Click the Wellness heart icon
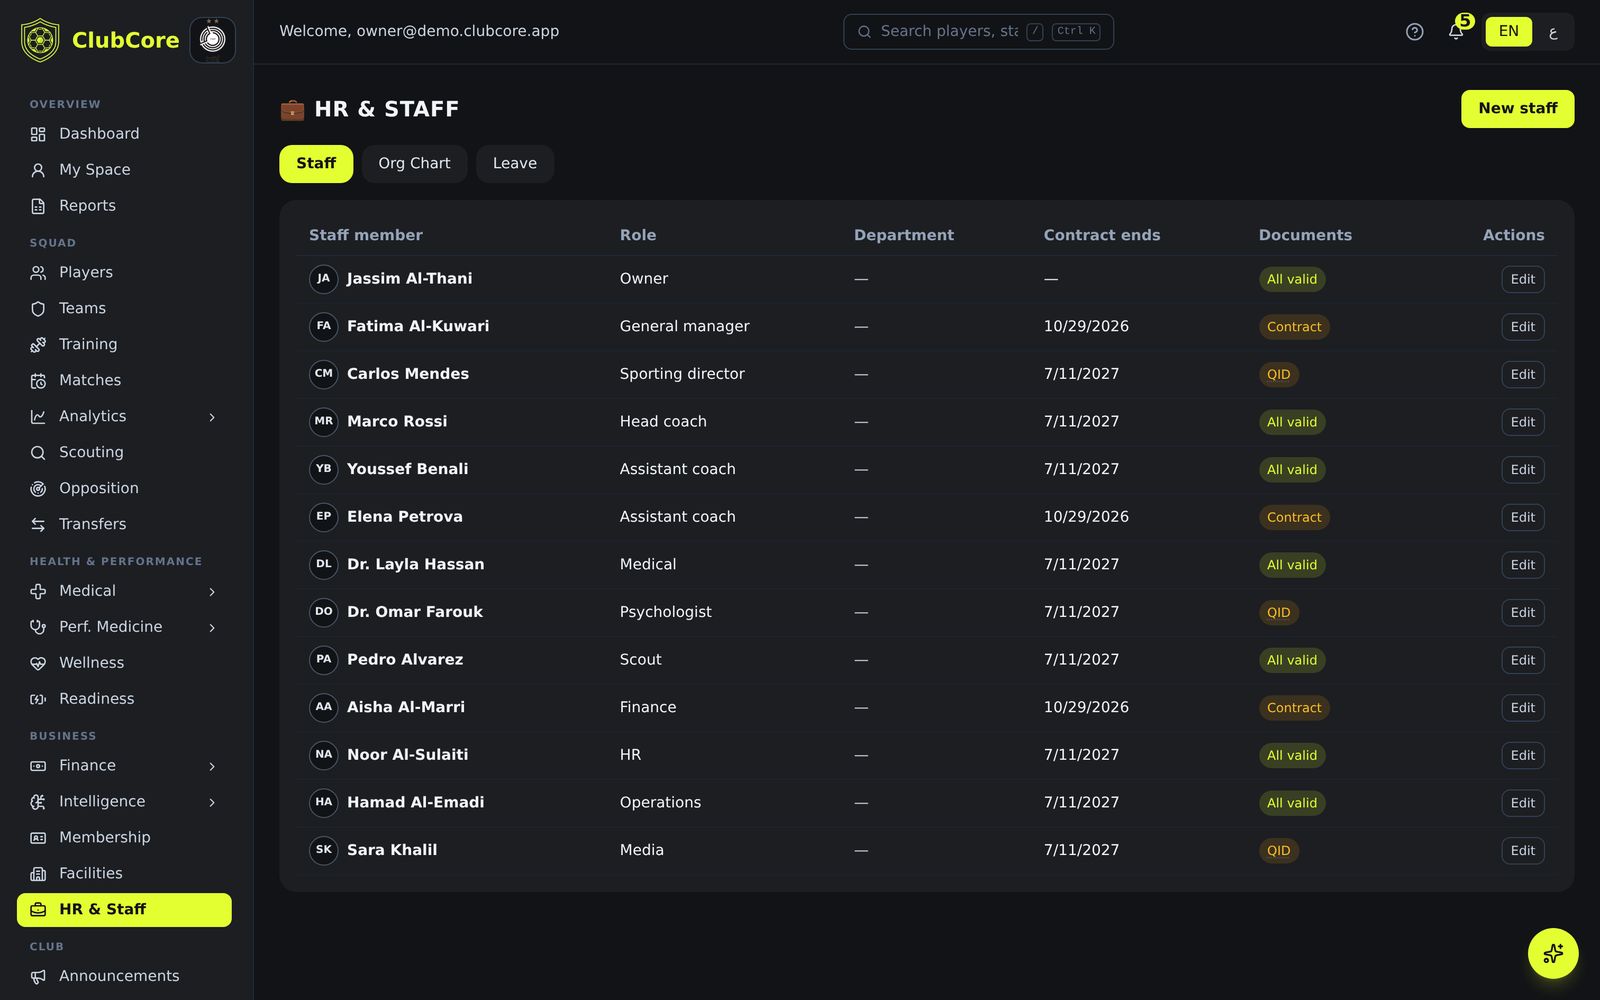Viewport: 1600px width, 1000px height. point(38,663)
